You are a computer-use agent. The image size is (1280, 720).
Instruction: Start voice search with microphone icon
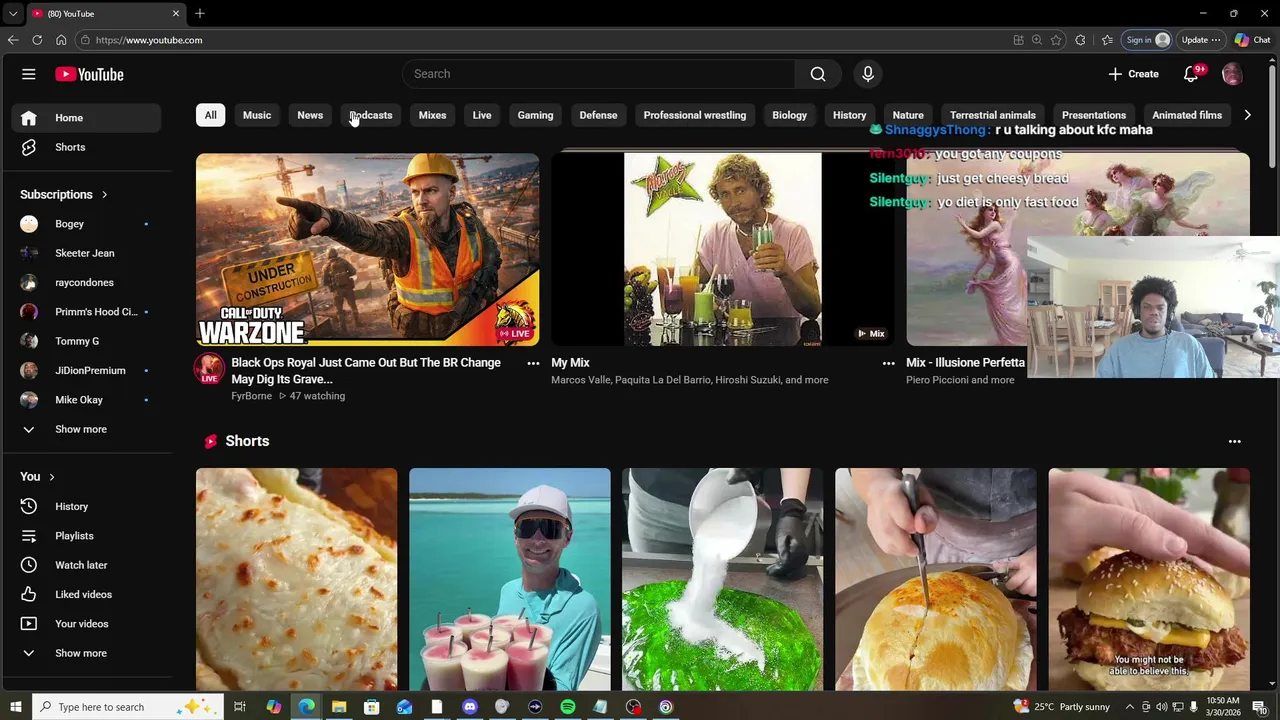click(x=868, y=74)
